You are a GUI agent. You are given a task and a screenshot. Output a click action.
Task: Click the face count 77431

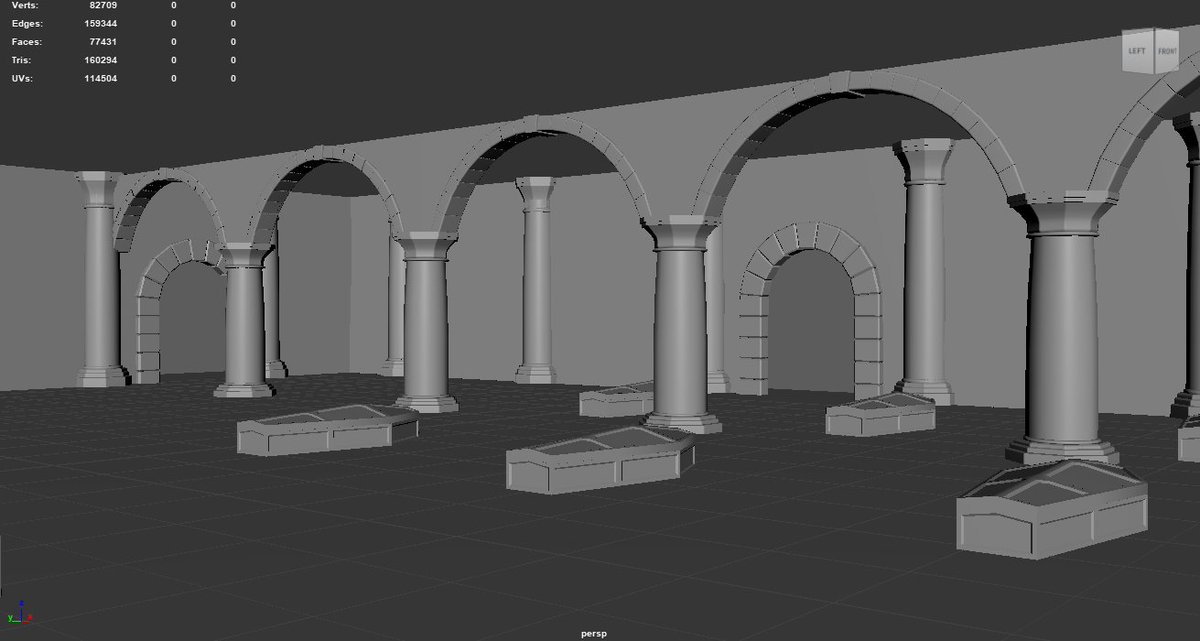click(103, 42)
